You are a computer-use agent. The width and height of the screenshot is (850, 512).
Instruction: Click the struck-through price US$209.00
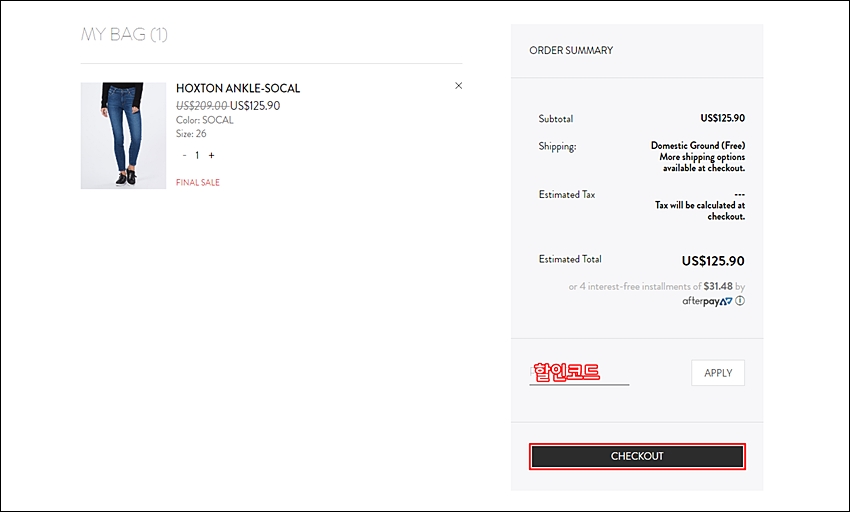coord(202,106)
